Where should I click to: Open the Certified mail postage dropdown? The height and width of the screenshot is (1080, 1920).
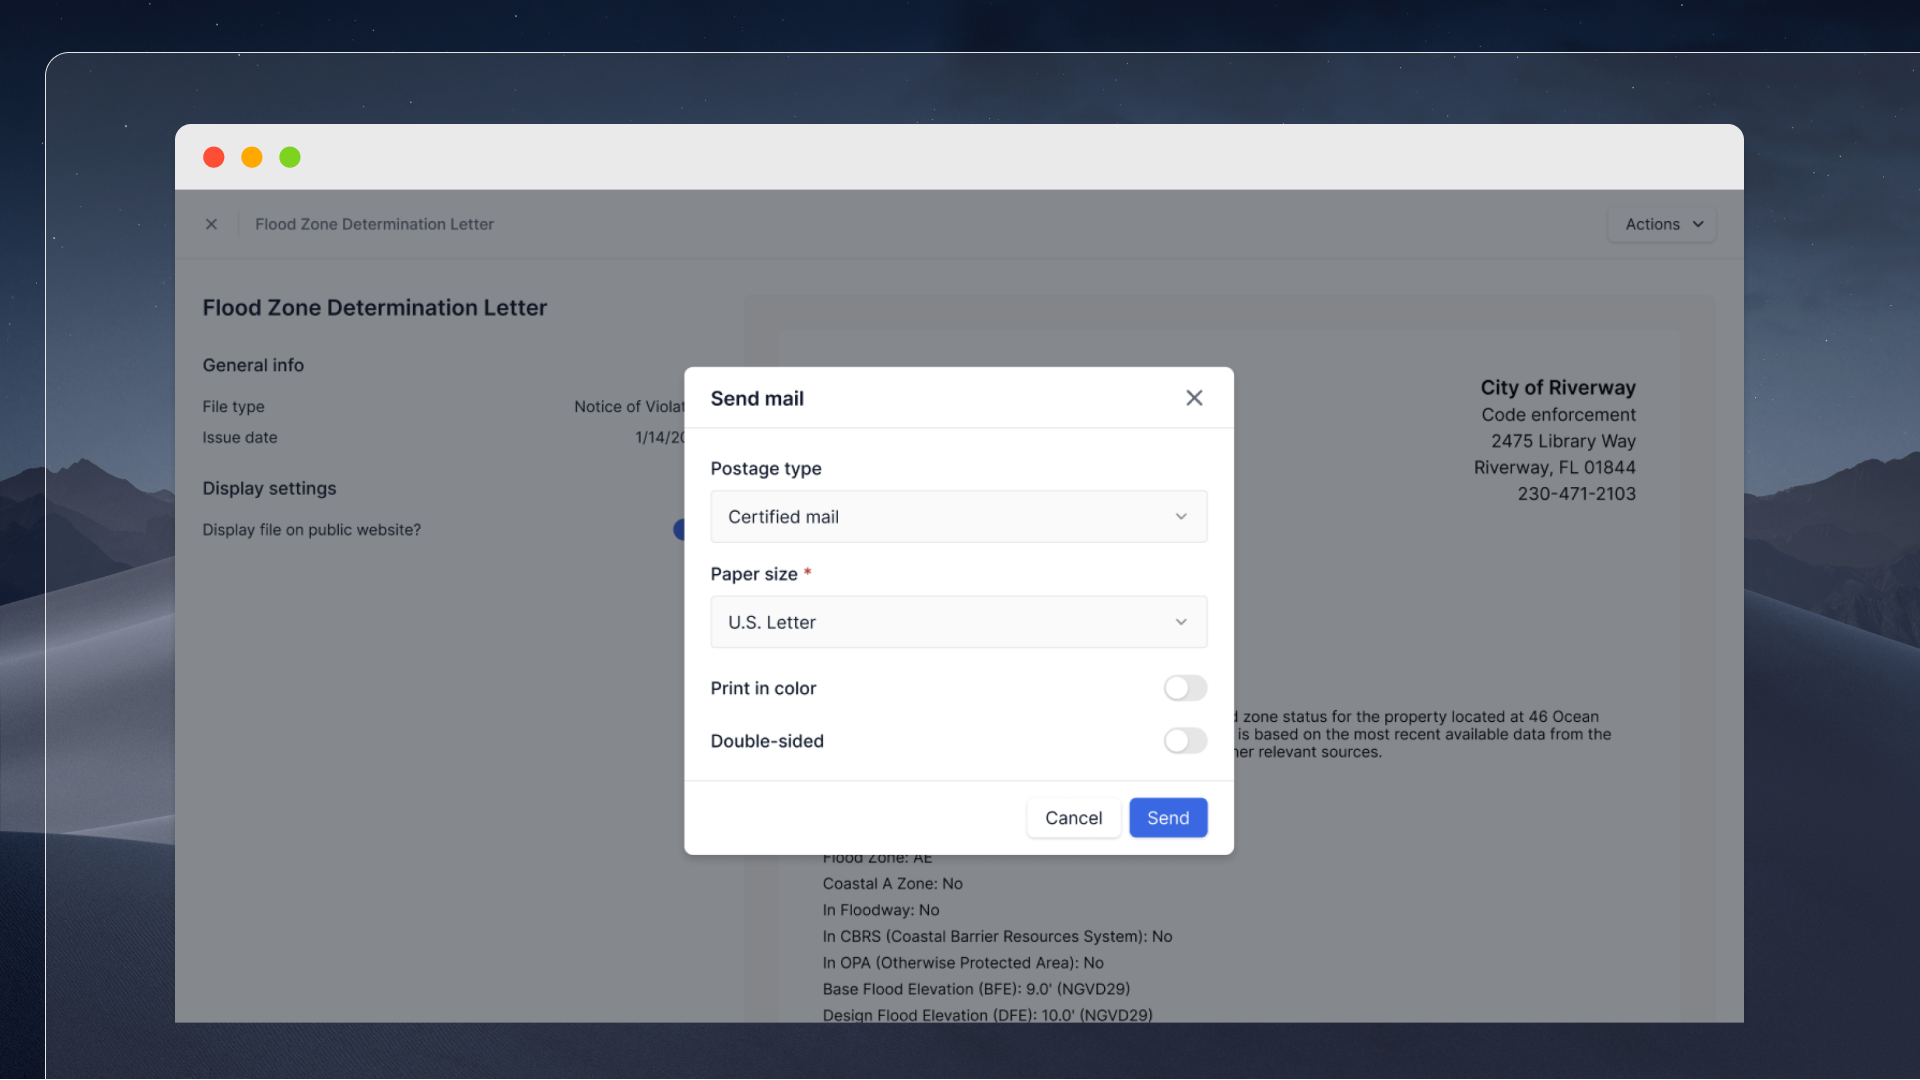(957, 517)
